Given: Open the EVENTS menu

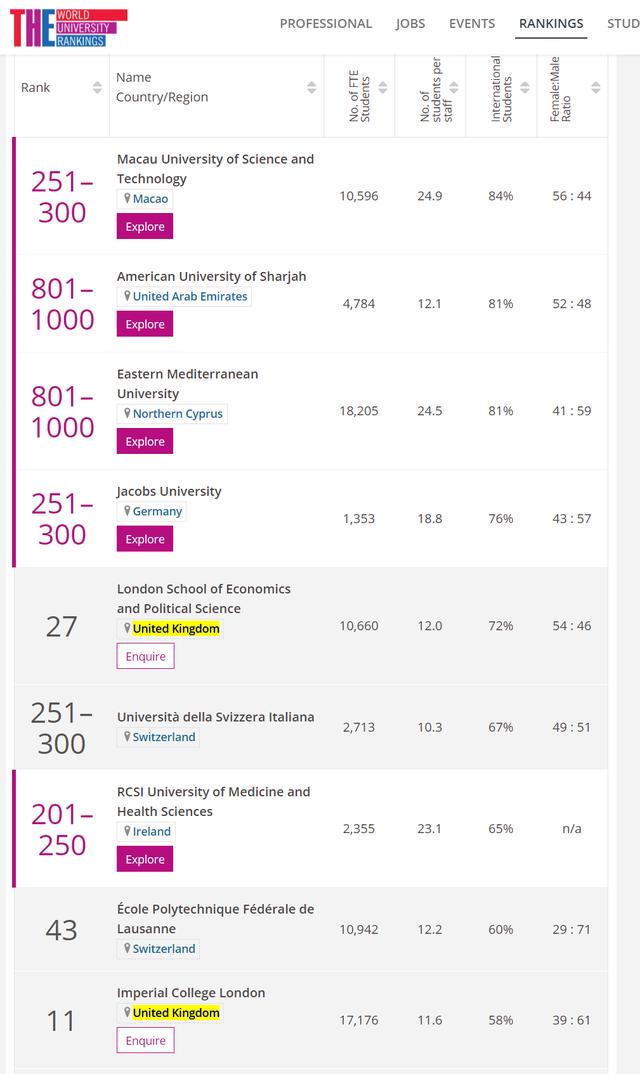Looking at the screenshot, I should [x=471, y=23].
